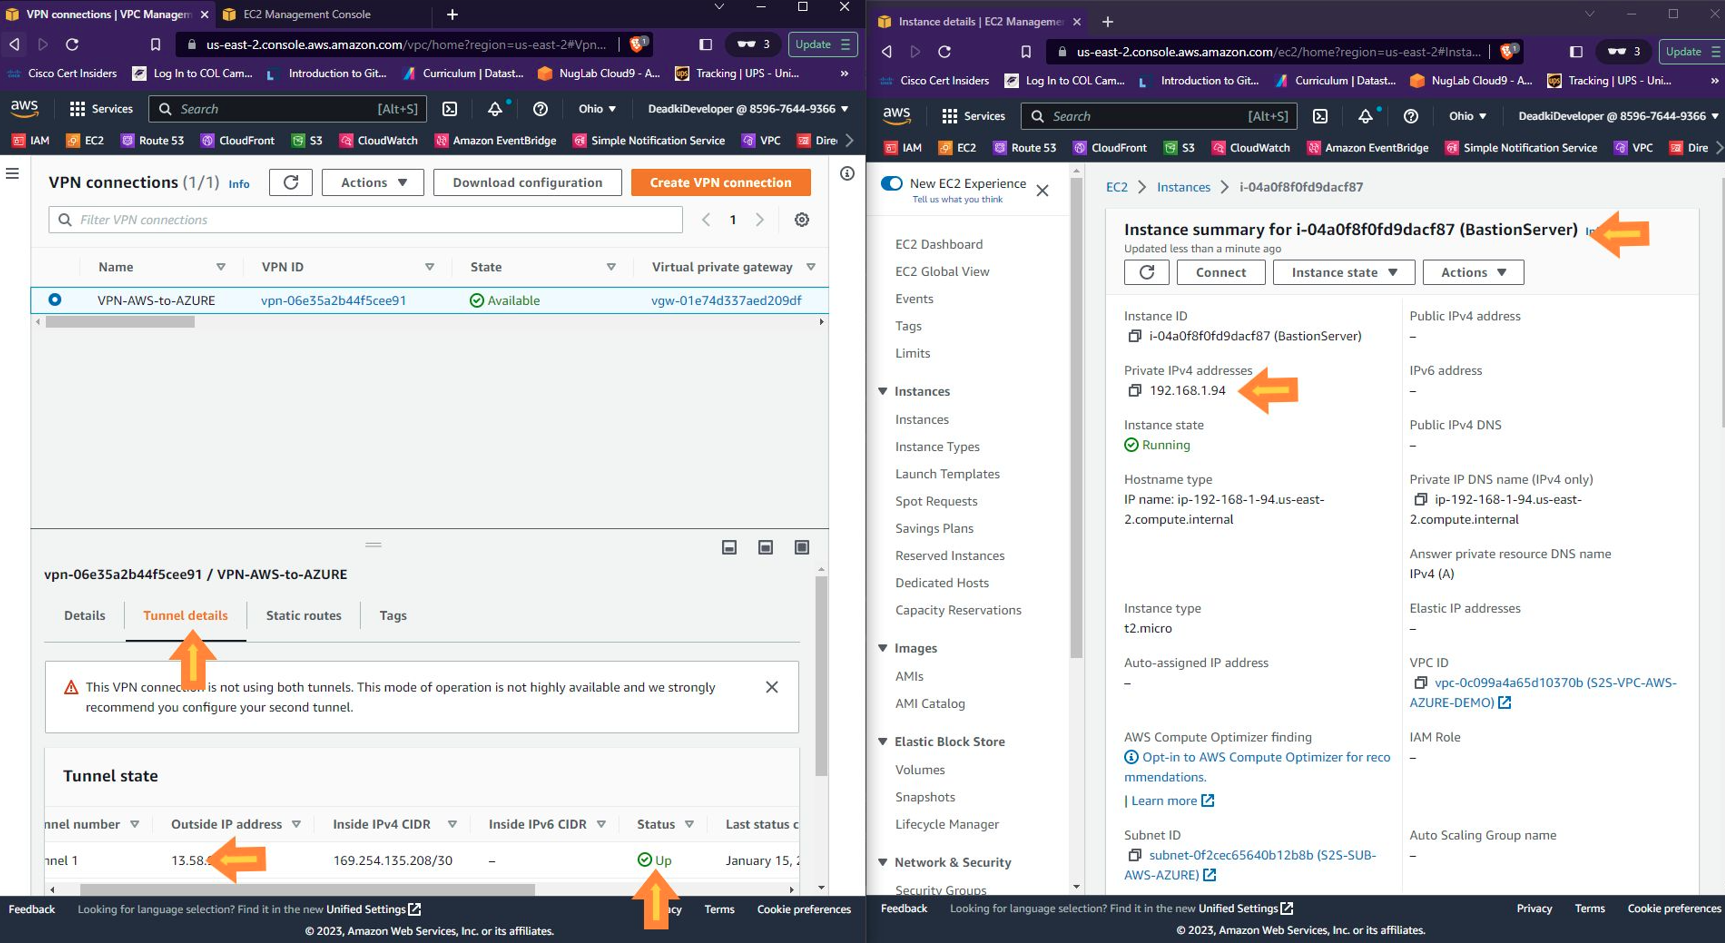This screenshot has width=1725, height=943.
Task: Click Create VPN connection button
Action: pos(720,182)
